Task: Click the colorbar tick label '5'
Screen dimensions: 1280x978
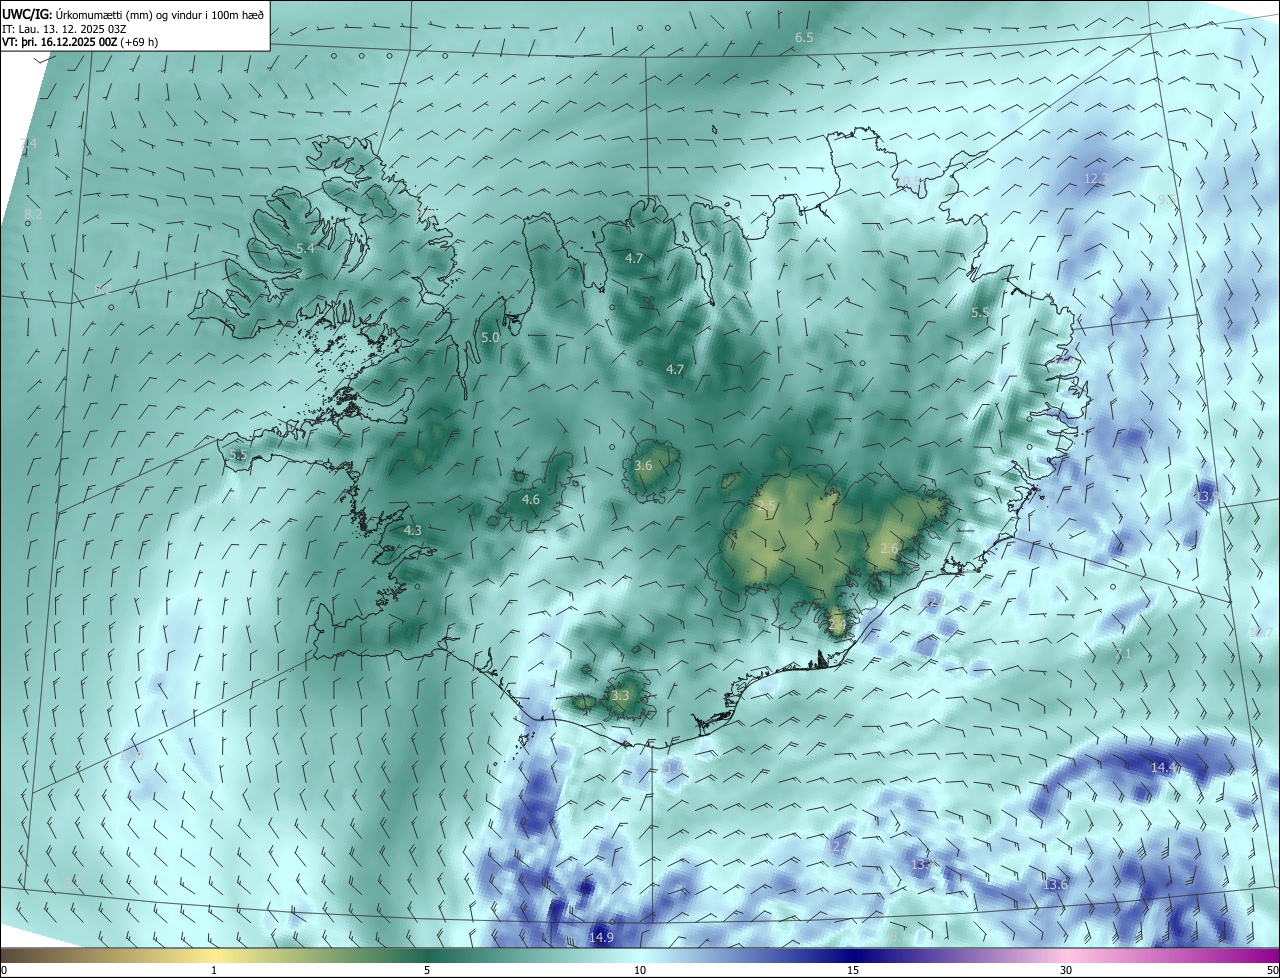Action: coord(427,970)
